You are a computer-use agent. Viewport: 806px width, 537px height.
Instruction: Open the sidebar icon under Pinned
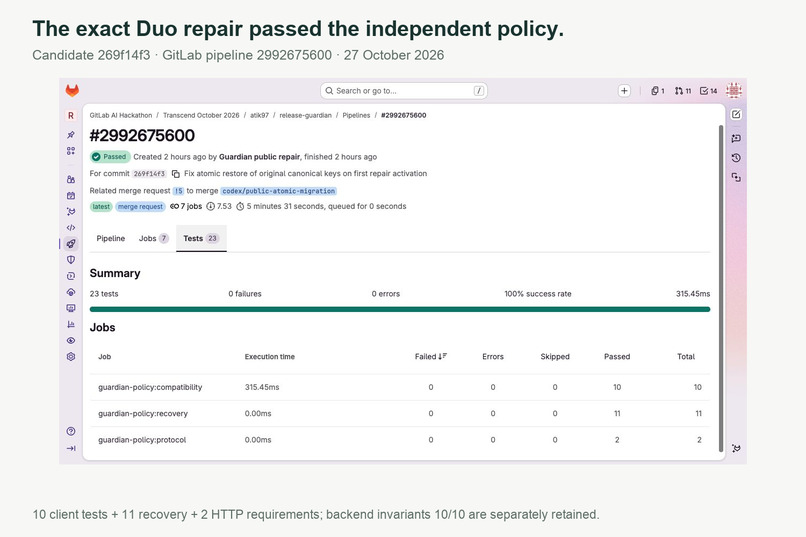pos(71,151)
